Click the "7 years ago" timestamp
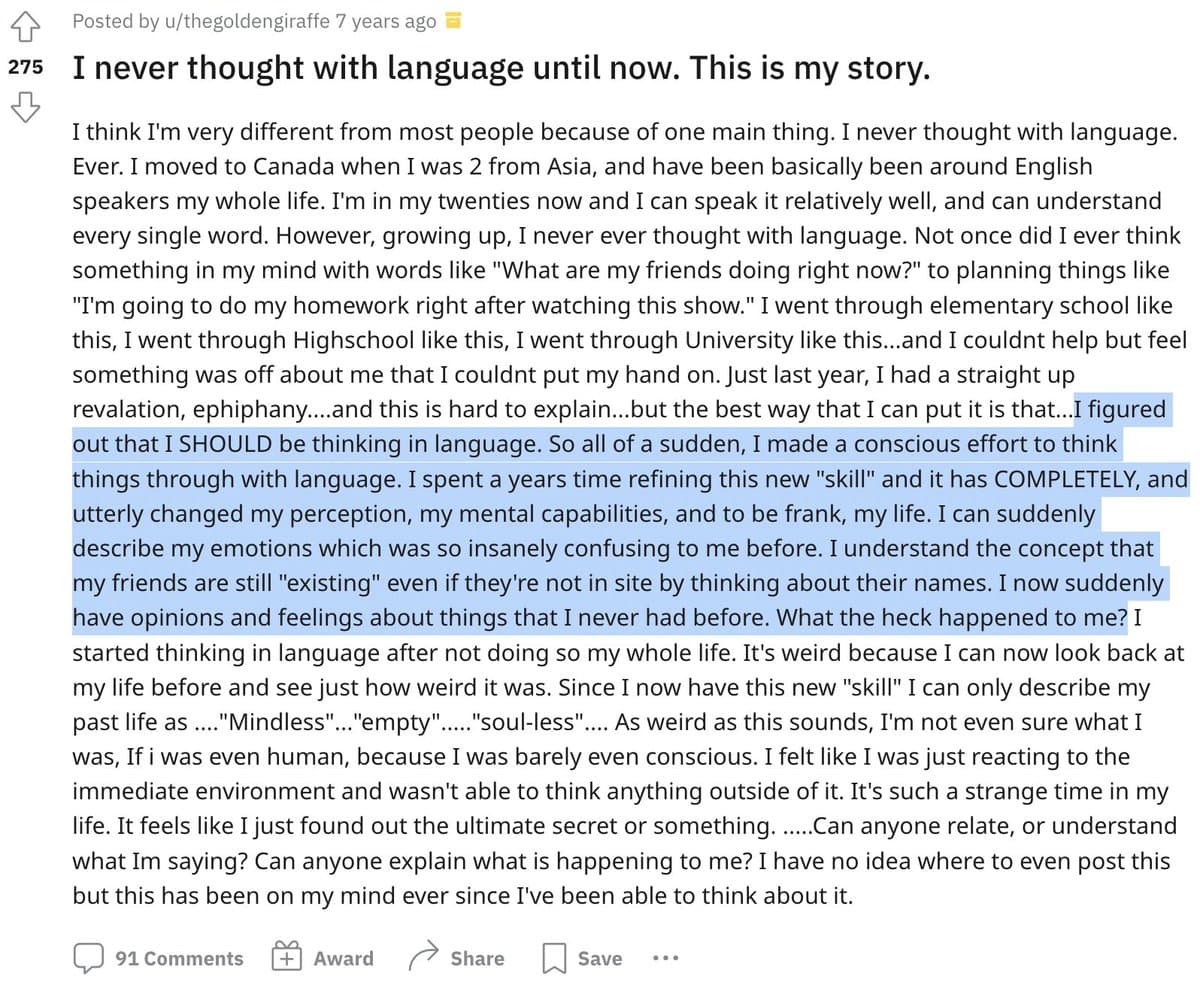The image size is (1200, 997). coord(386,21)
